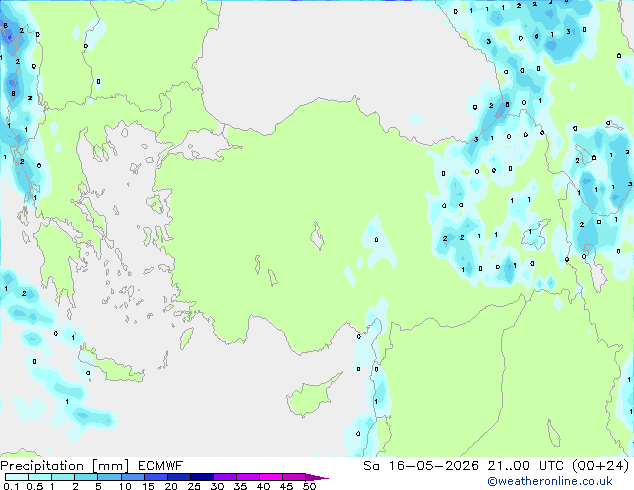Click the 0.1–0.5 mm legend color swatch
Image resolution: width=634 pixels, height=490 pixels.
coord(17,477)
